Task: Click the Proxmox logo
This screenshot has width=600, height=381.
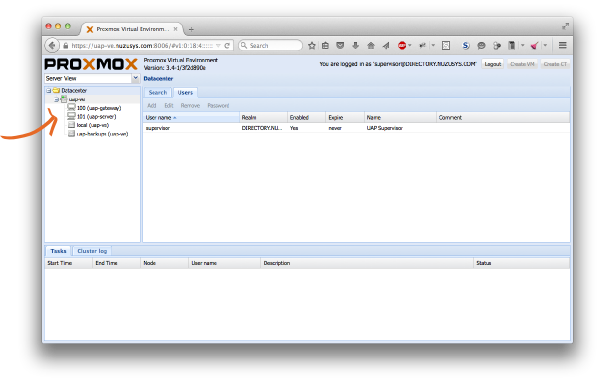Action: click(91, 64)
